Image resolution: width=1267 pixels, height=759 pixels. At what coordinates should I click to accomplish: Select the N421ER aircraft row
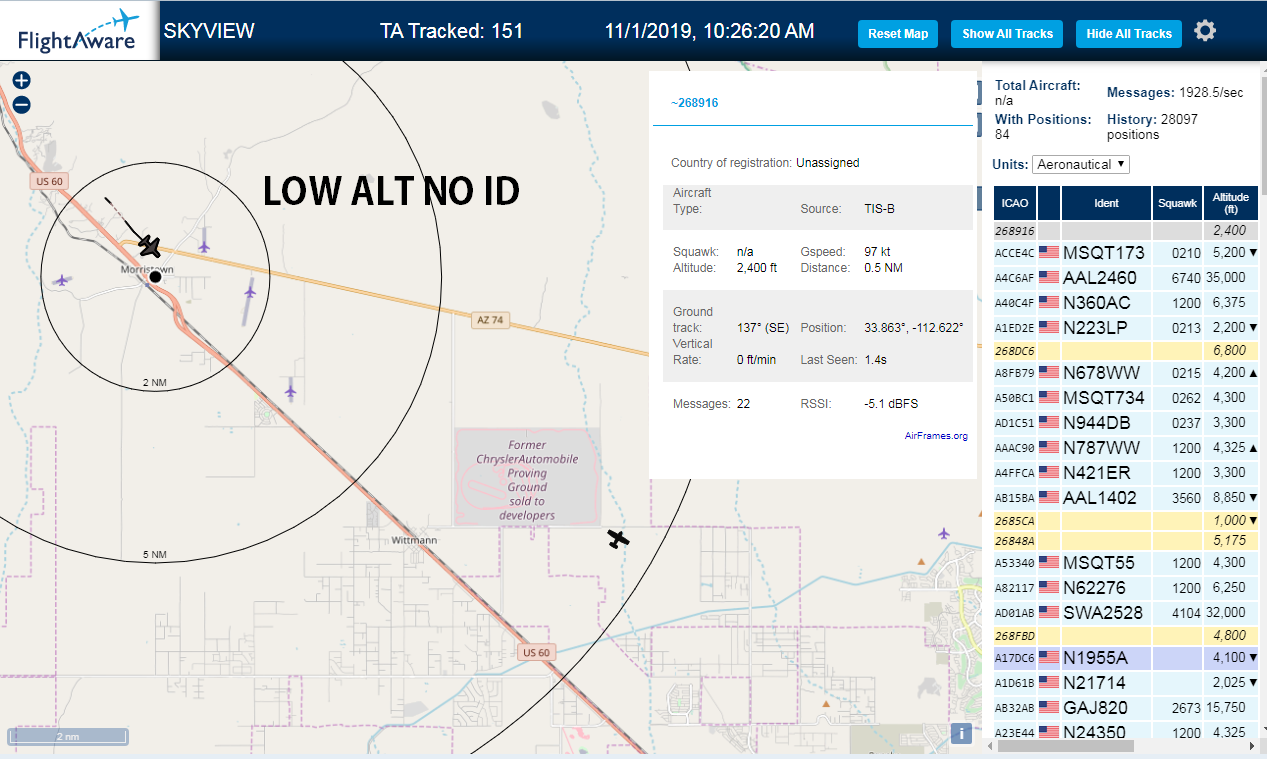pos(1126,472)
